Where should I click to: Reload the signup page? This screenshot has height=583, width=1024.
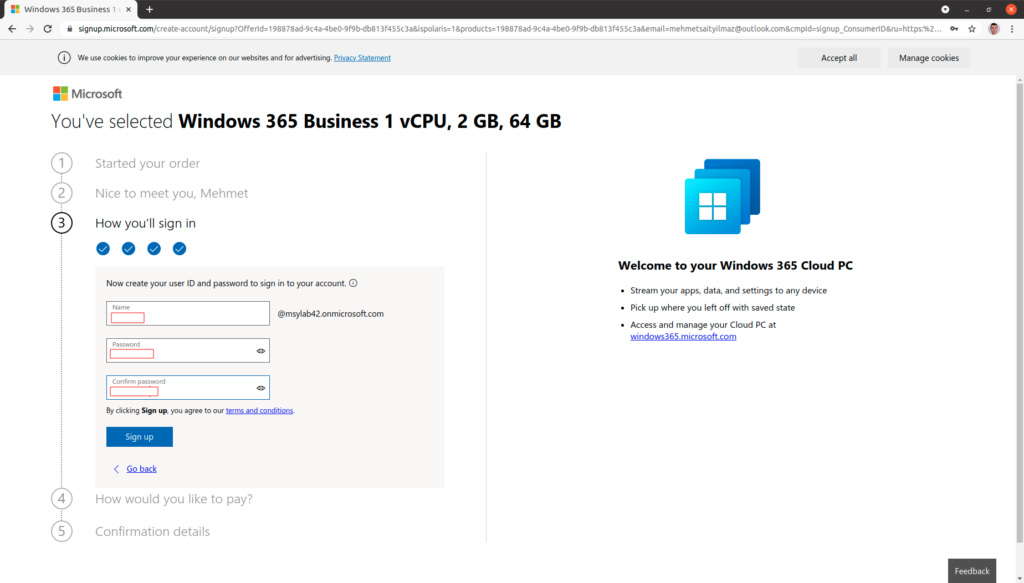48,29
